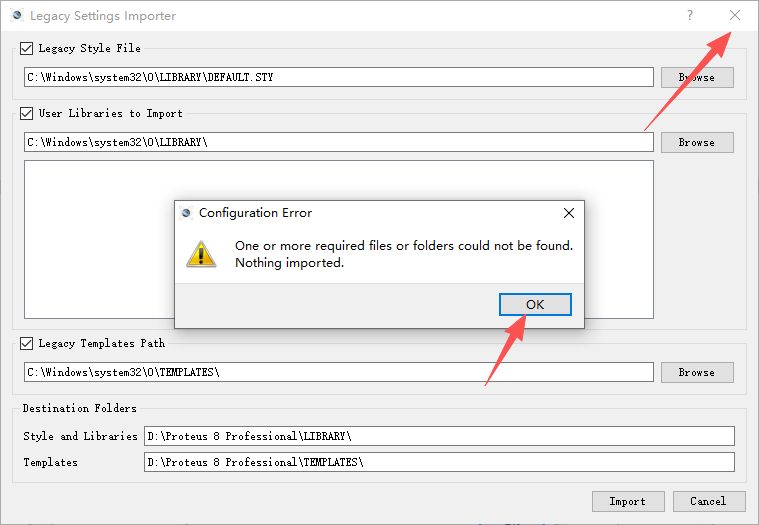This screenshot has height=525, width=759.
Task: Toggle User Libraries to Import checkbox
Action: click(x=27, y=114)
